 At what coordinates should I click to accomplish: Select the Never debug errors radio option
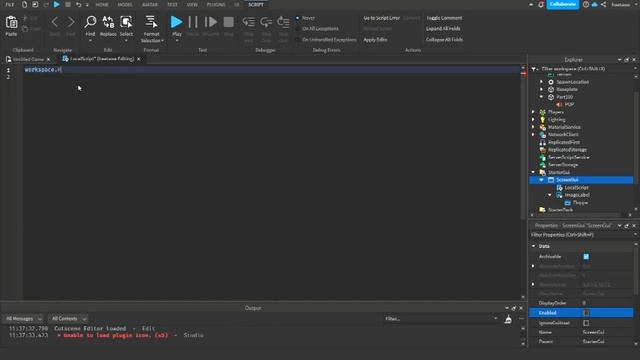[297, 18]
